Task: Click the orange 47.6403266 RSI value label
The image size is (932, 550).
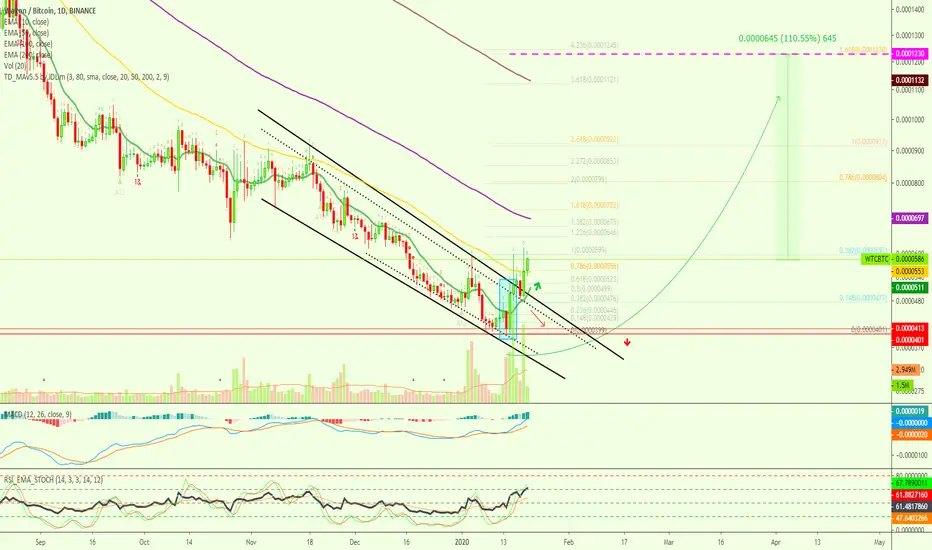Action: coord(911,518)
